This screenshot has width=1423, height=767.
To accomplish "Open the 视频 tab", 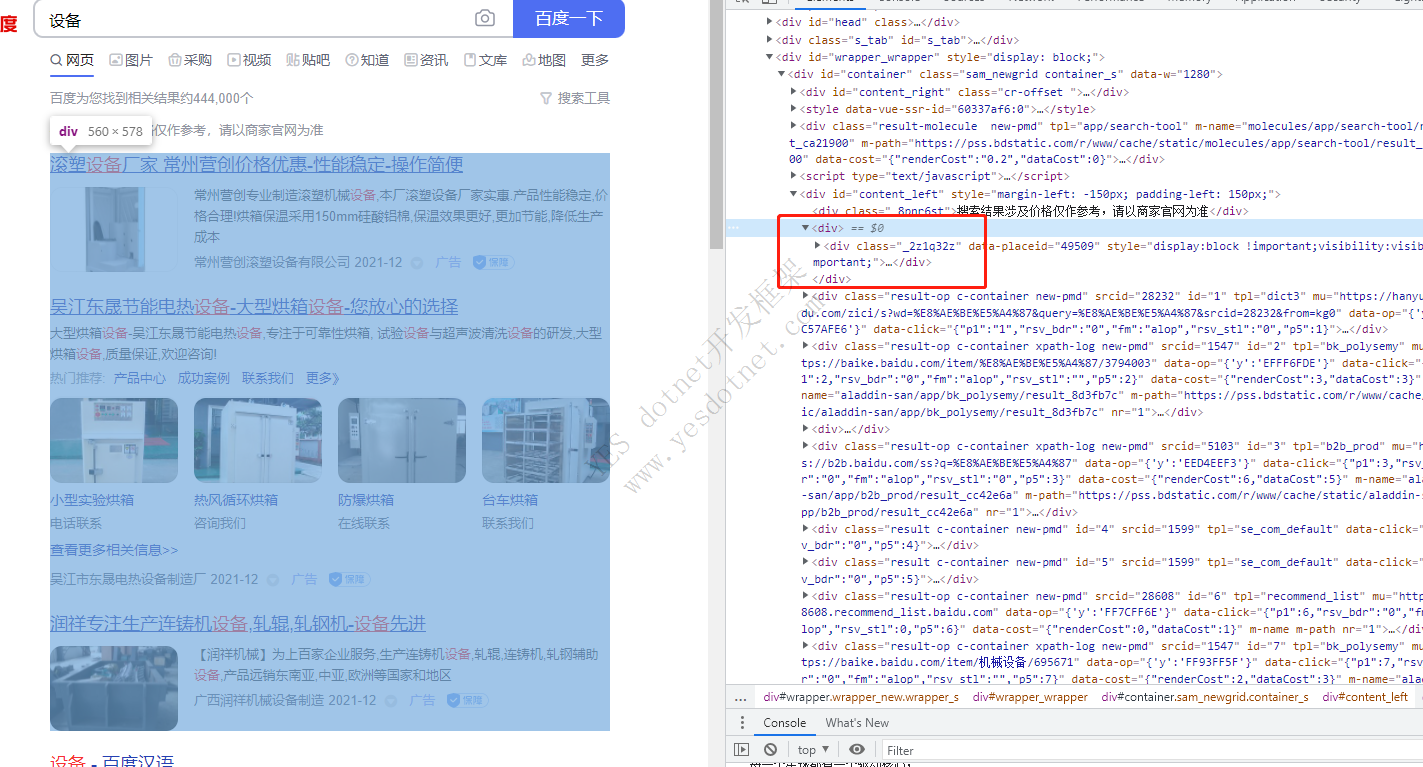I will click(249, 60).
